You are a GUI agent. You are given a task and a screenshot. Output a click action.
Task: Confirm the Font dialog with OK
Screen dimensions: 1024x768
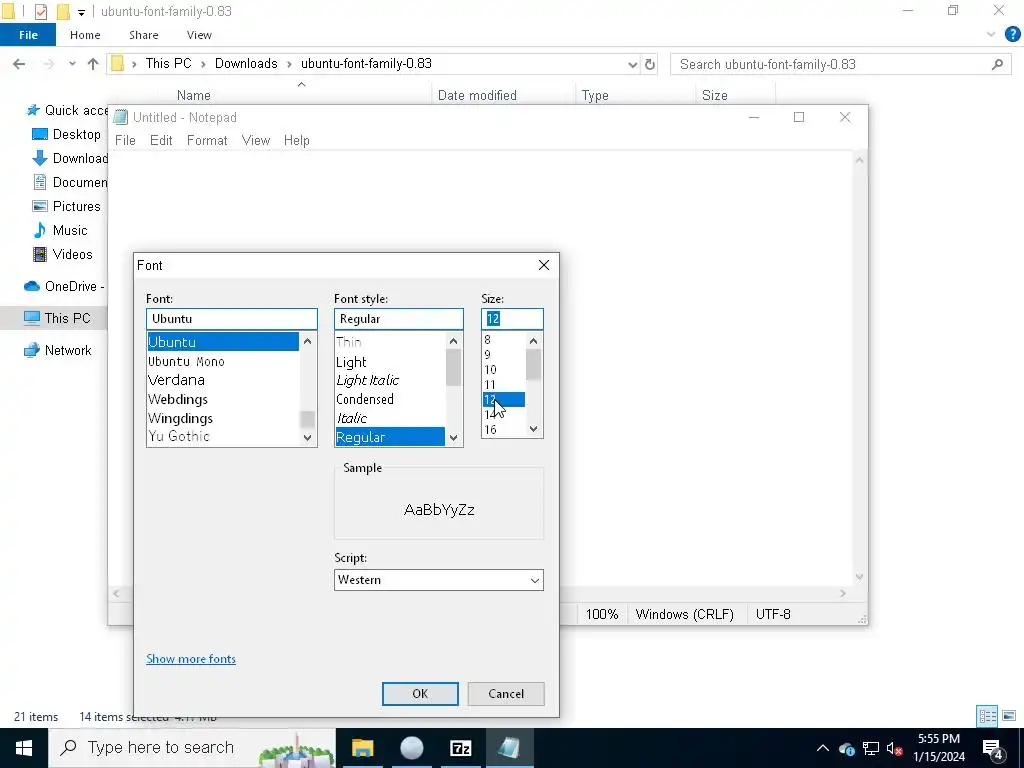[x=420, y=694]
